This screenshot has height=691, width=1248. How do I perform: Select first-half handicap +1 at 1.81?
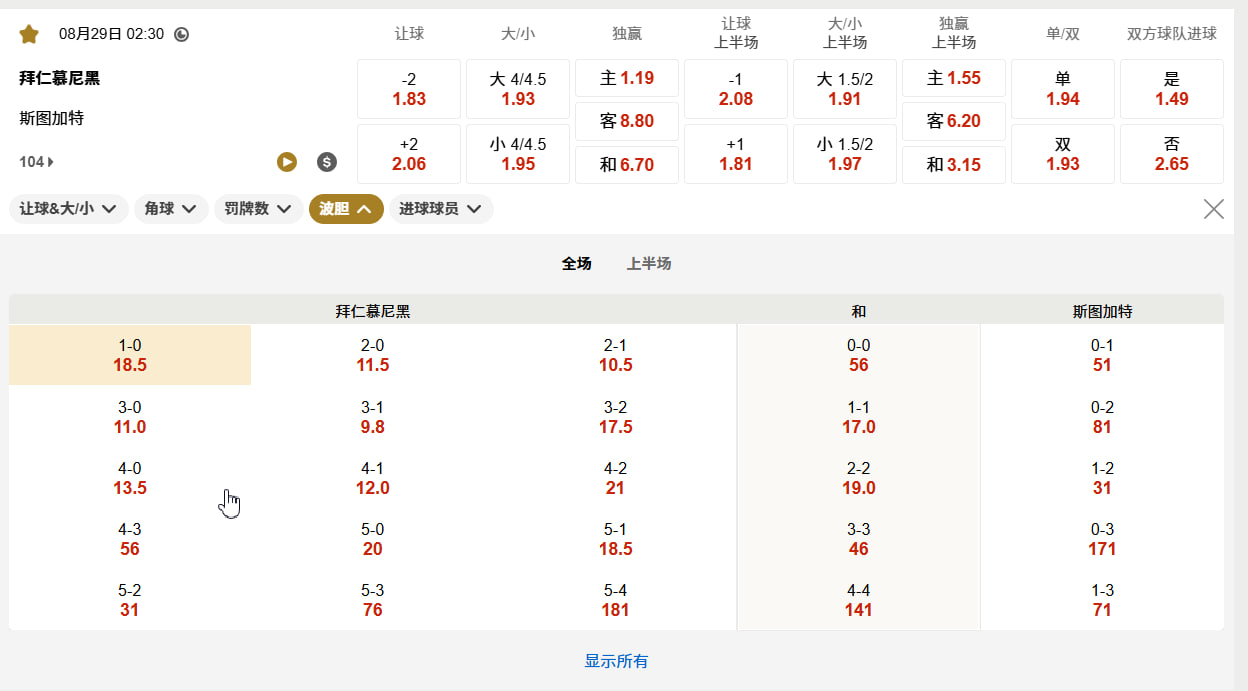[x=736, y=154]
